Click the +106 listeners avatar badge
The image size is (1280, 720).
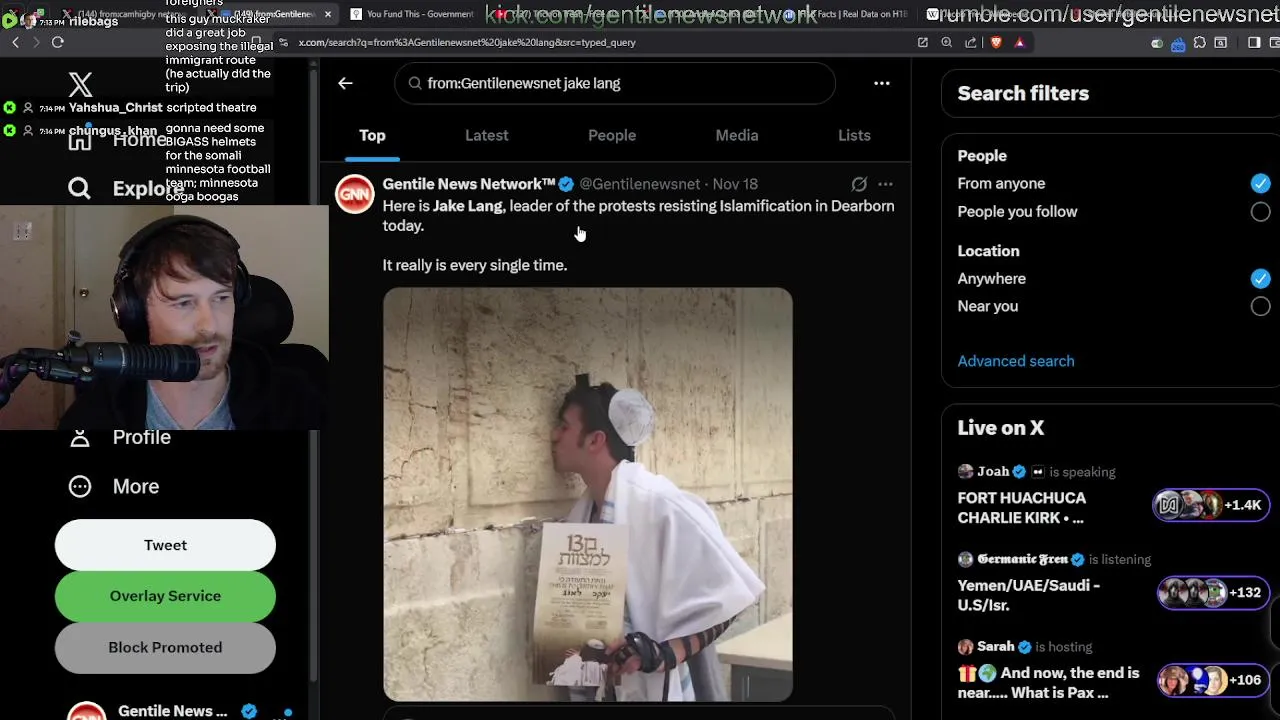pyautogui.click(x=1213, y=680)
